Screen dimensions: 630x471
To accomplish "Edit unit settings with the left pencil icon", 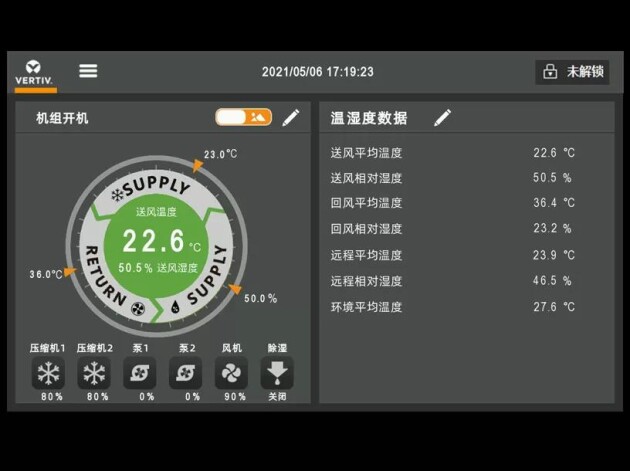I will [291, 118].
